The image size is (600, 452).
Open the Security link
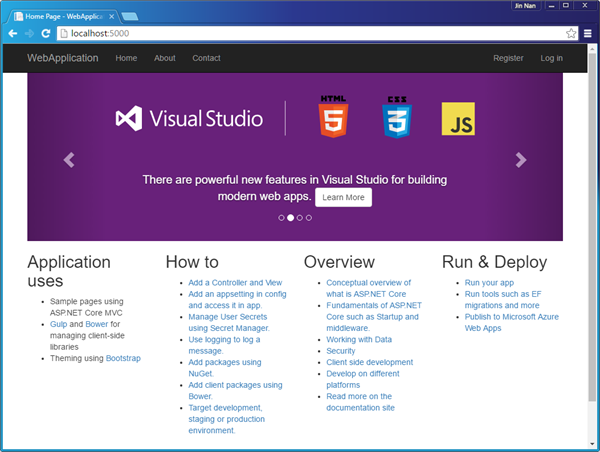click(x=341, y=351)
